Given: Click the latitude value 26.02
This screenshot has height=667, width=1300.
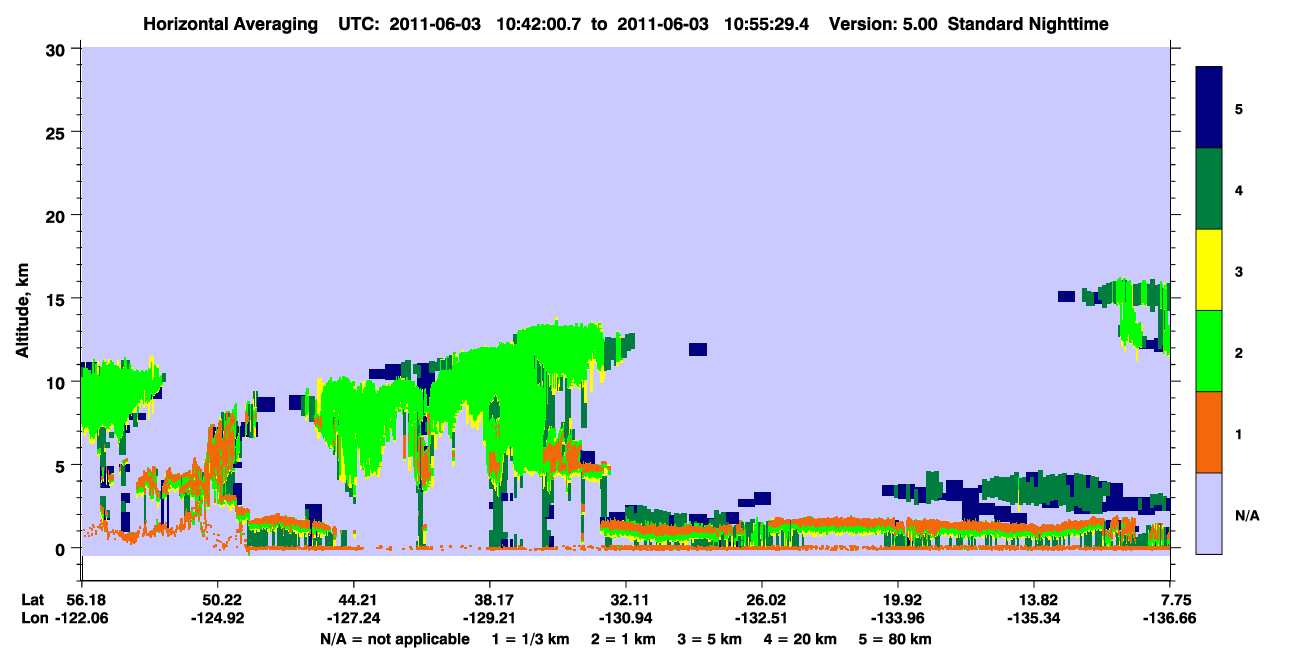Looking at the screenshot, I should (762, 600).
